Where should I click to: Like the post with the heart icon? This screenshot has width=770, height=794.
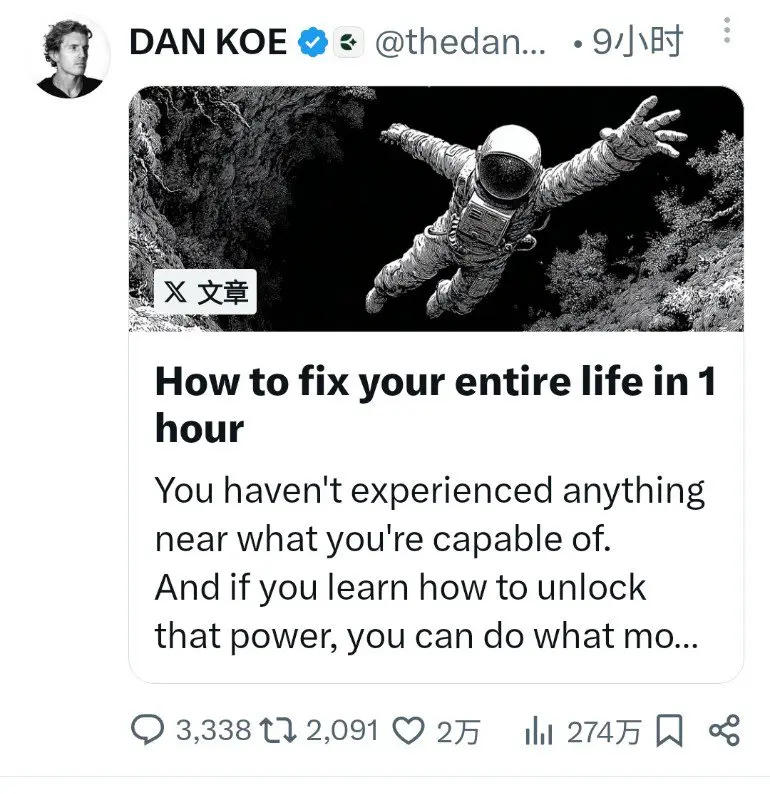(x=409, y=731)
